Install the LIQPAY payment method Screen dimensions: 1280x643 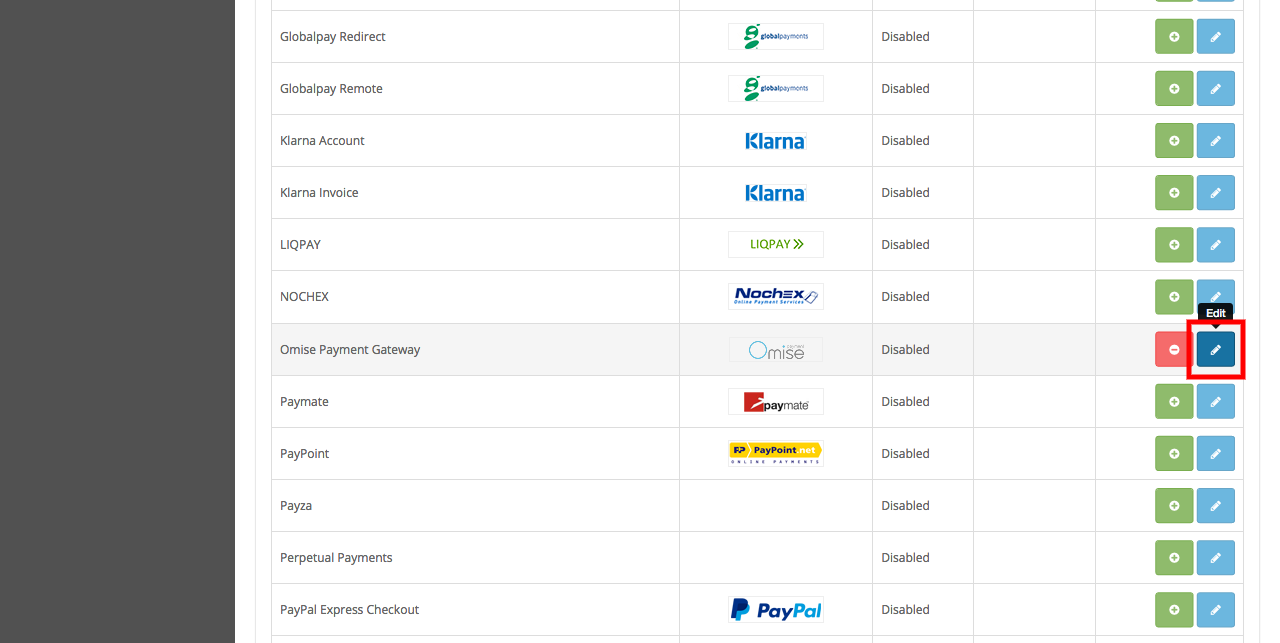tap(1174, 245)
